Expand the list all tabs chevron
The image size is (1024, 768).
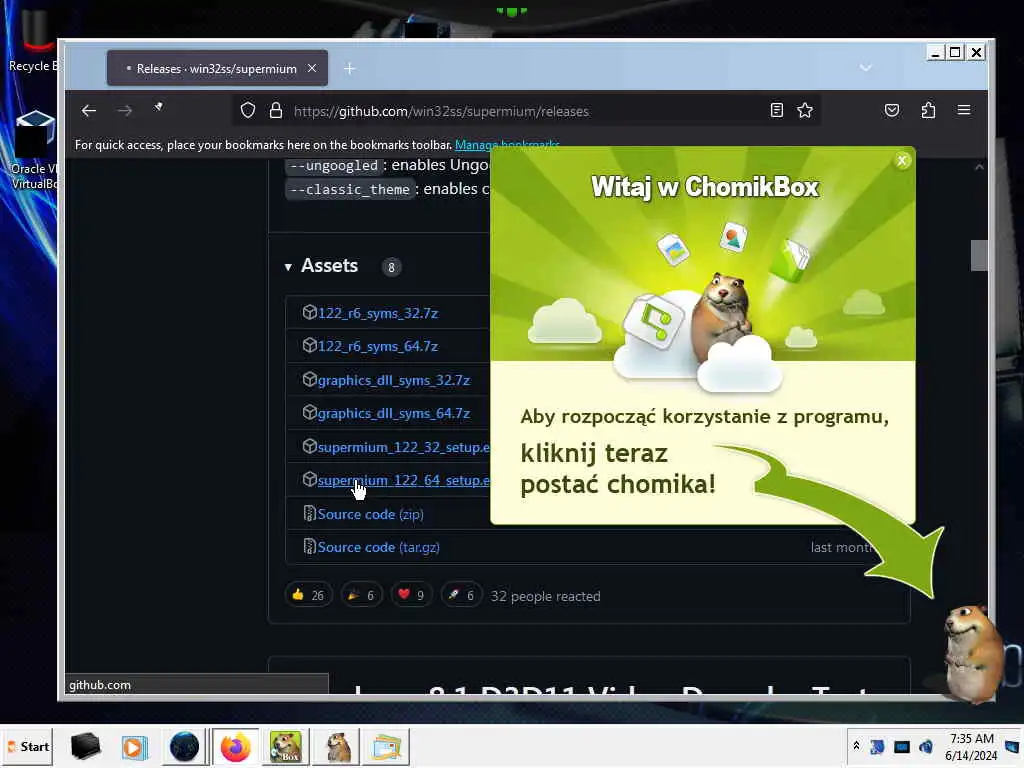point(865,68)
